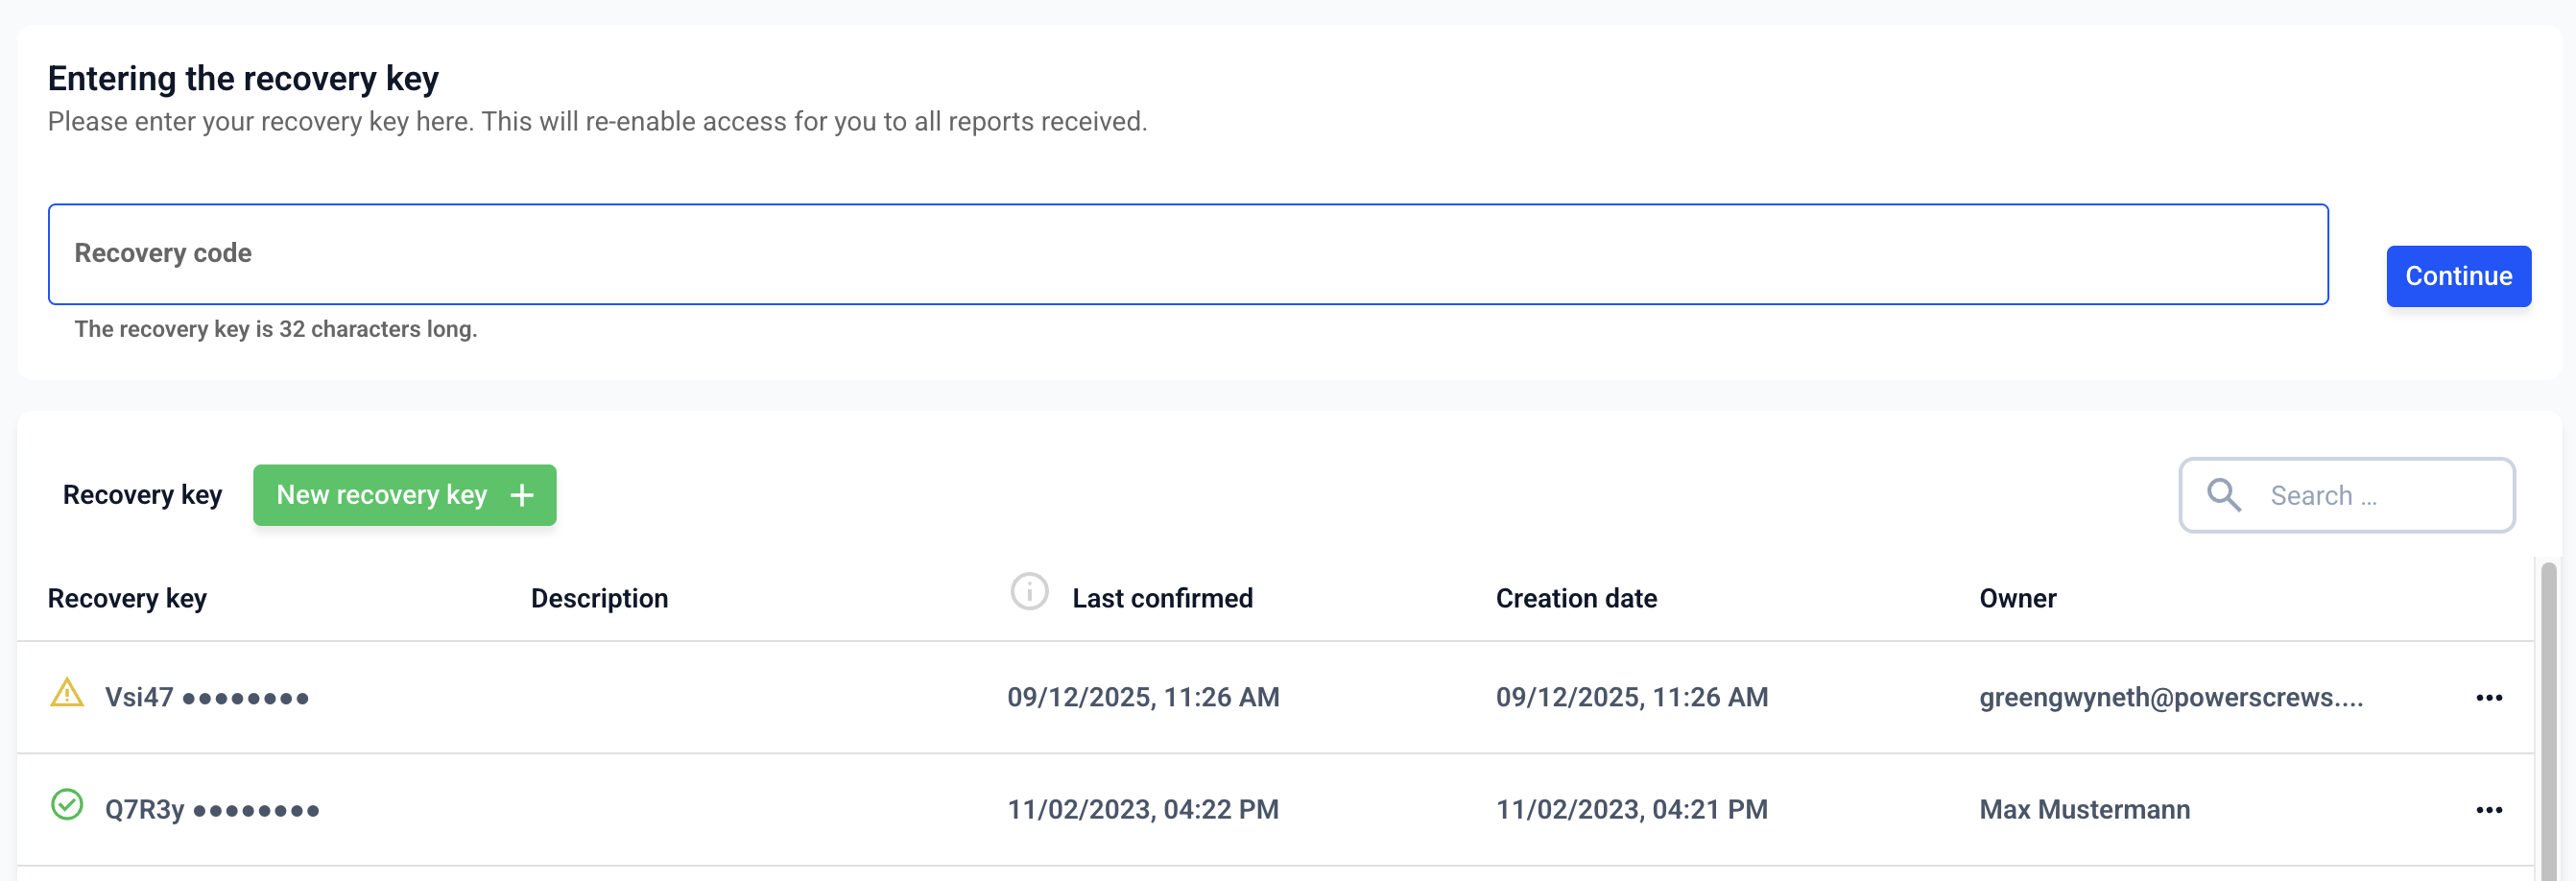The width and height of the screenshot is (2576, 881).
Task: Open the three-dot menu for the Vsi47 key
Action: click(2488, 698)
